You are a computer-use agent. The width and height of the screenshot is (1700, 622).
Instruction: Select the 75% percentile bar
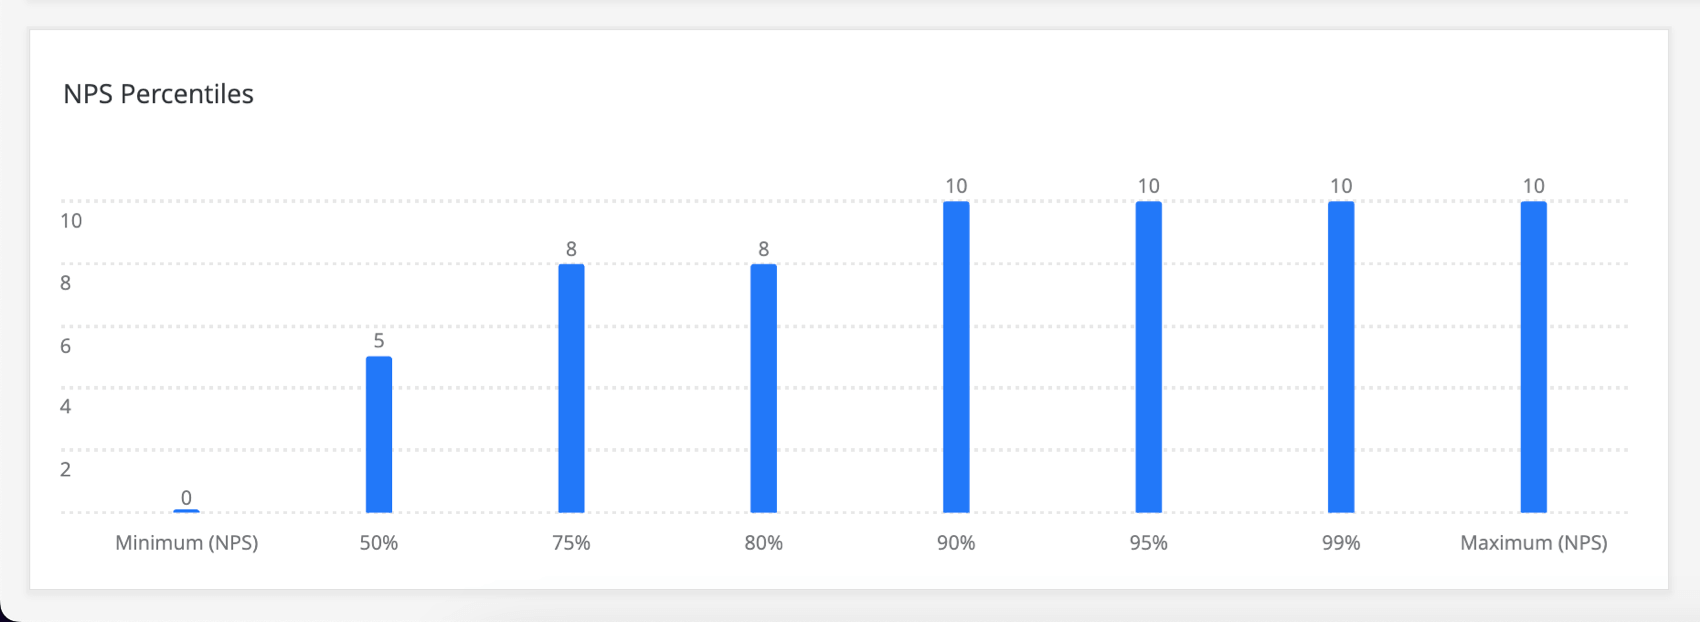[571, 388]
